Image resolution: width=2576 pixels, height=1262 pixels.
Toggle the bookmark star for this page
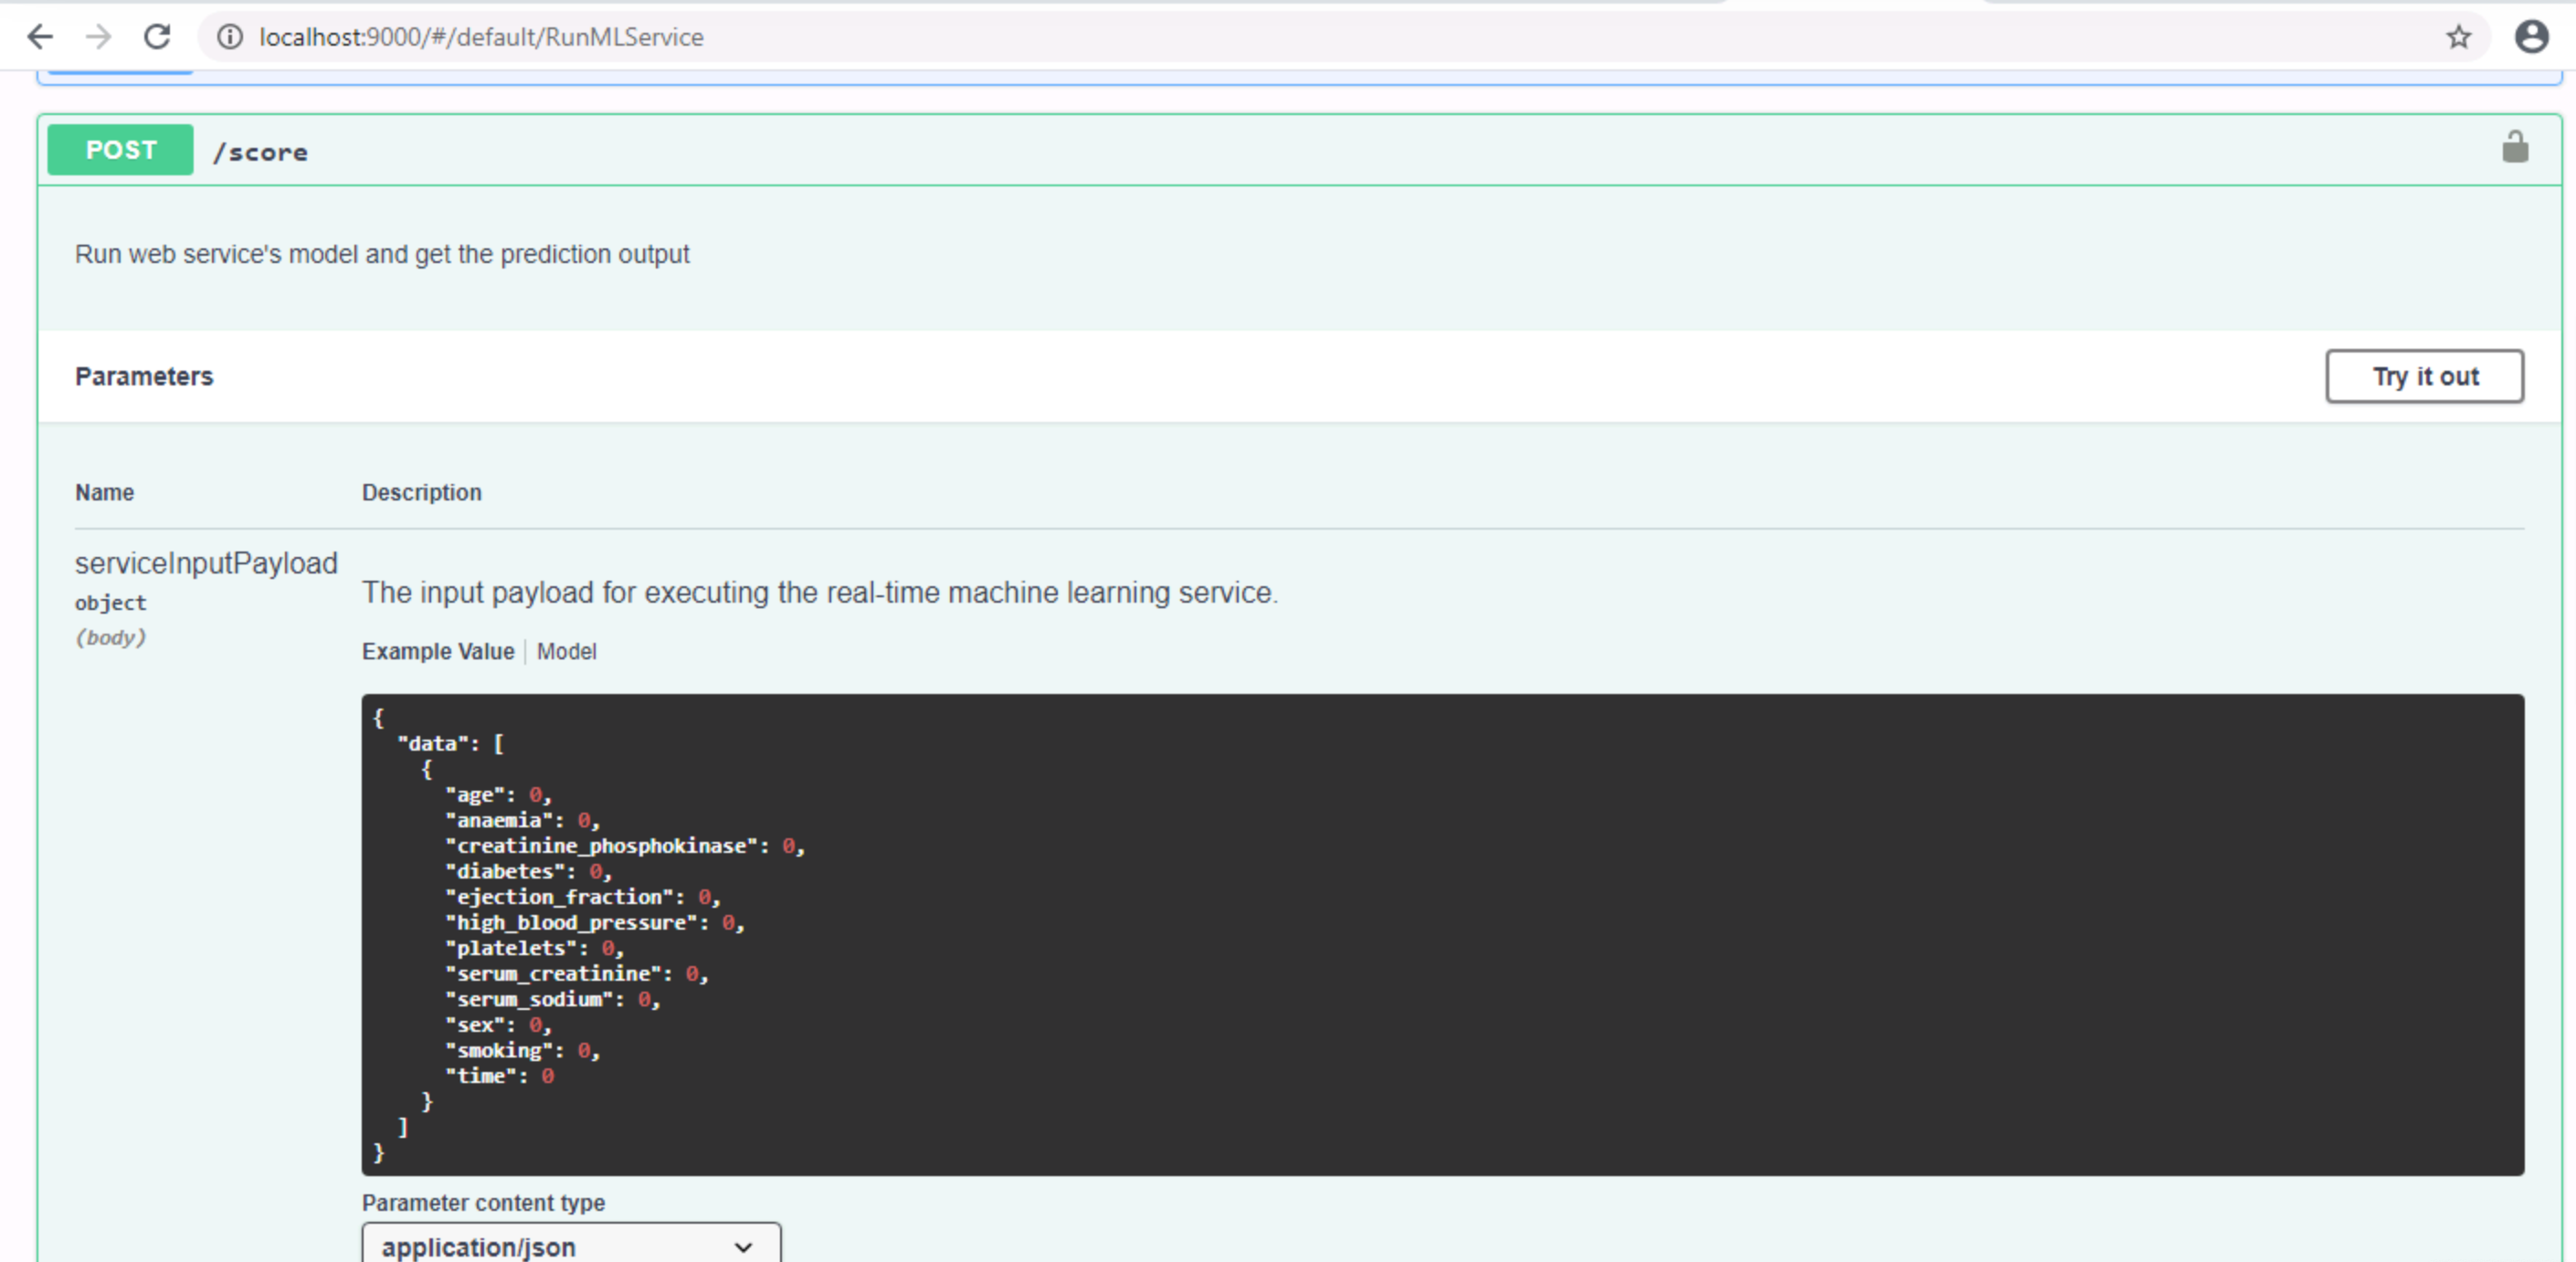pyautogui.click(x=2457, y=36)
